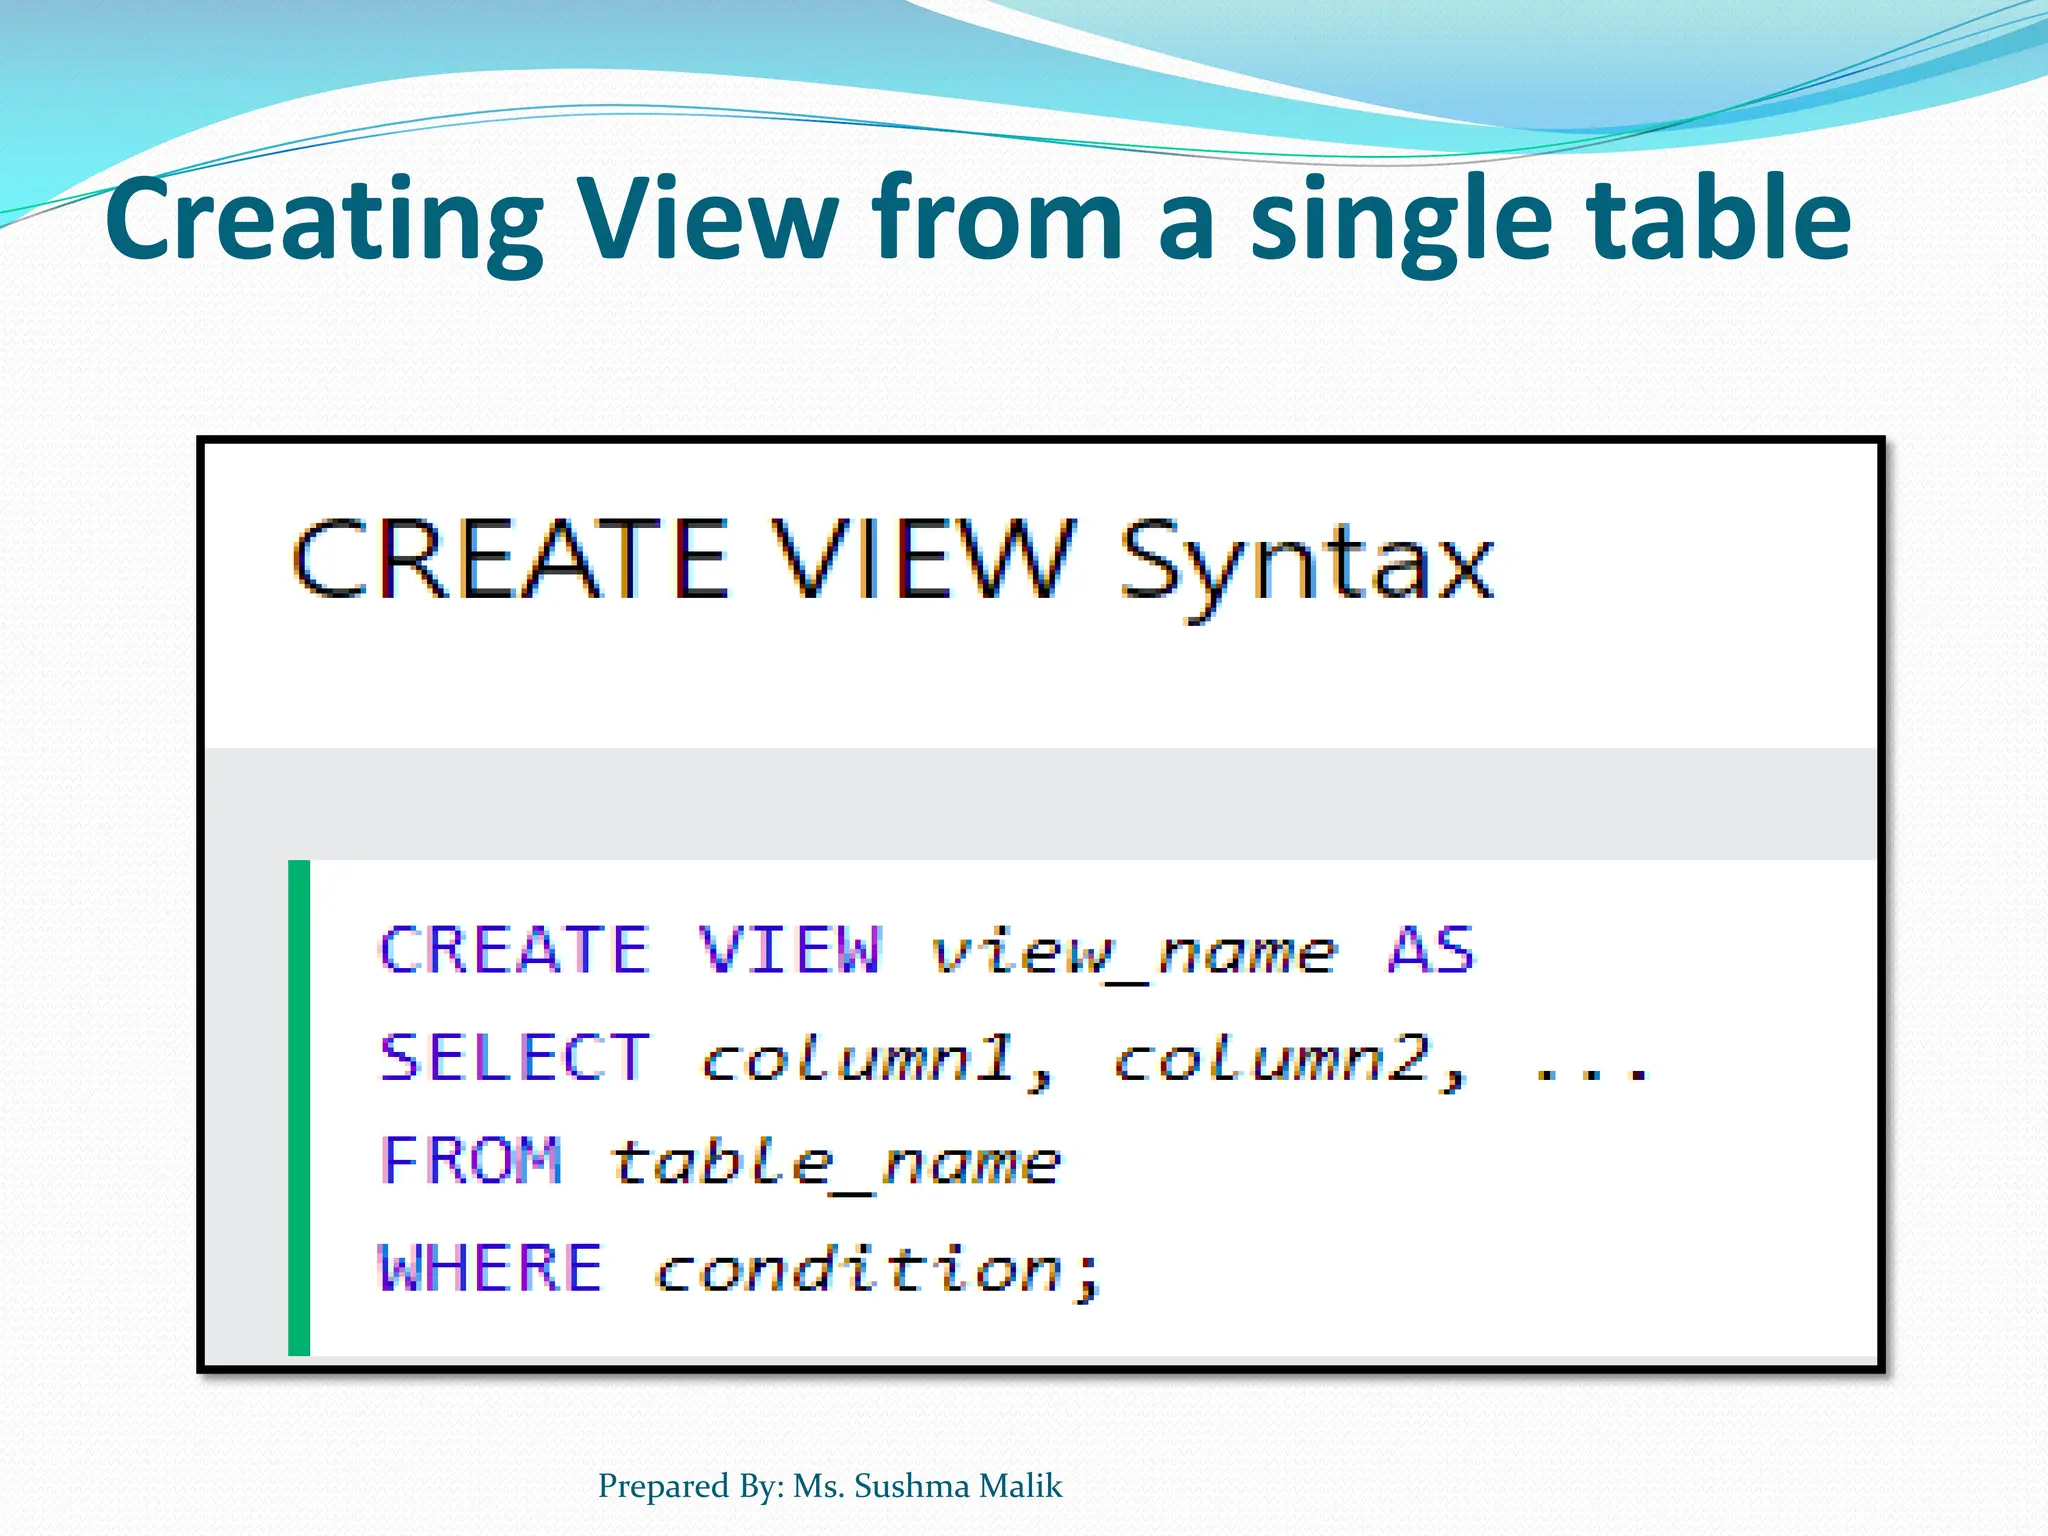The width and height of the screenshot is (2048, 1536).
Task: Click the code line "WHERE condition;"
Action: pos(740,1271)
